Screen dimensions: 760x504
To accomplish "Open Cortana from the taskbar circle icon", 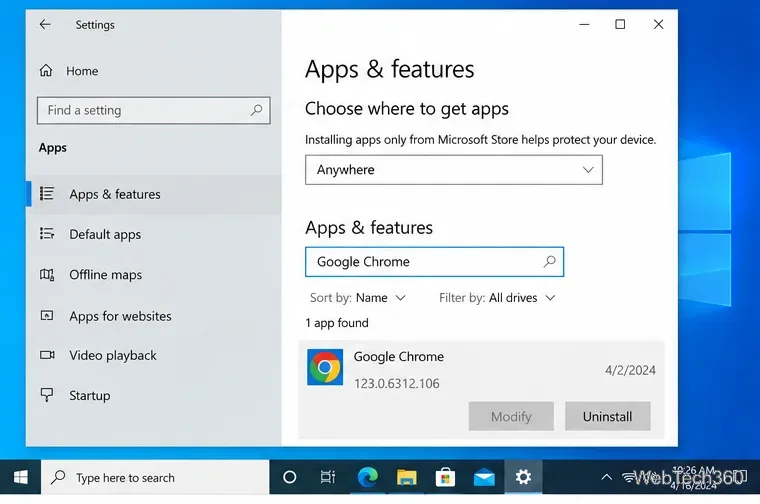I will point(289,477).
